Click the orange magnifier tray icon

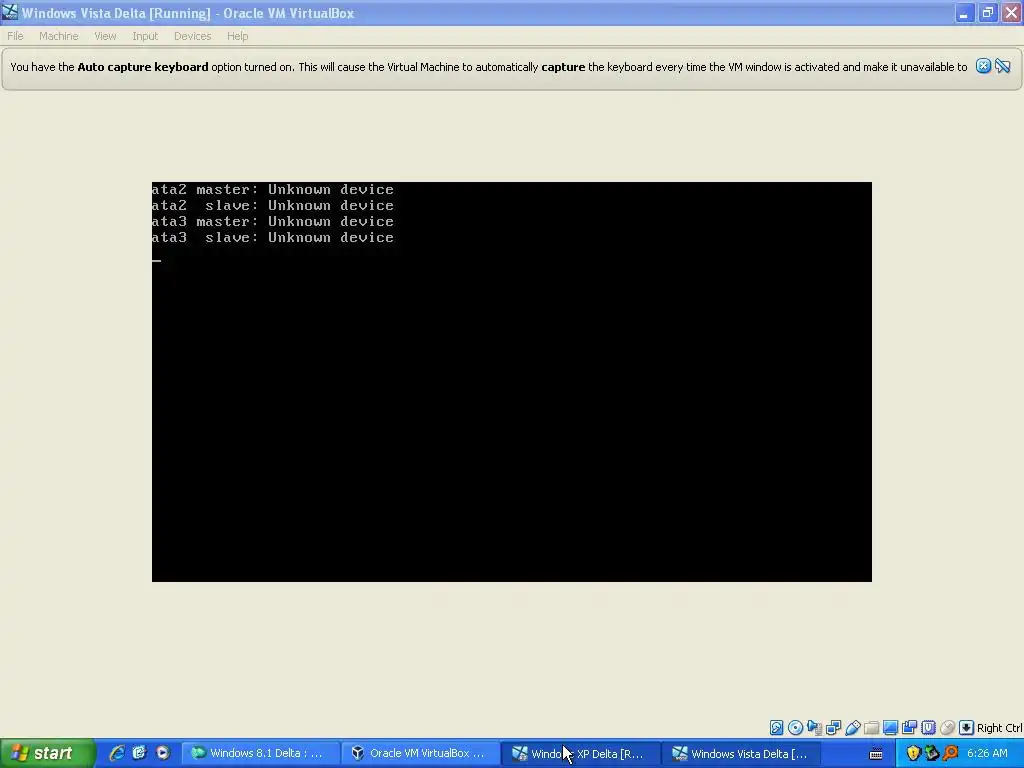click(x=951, y=754)
